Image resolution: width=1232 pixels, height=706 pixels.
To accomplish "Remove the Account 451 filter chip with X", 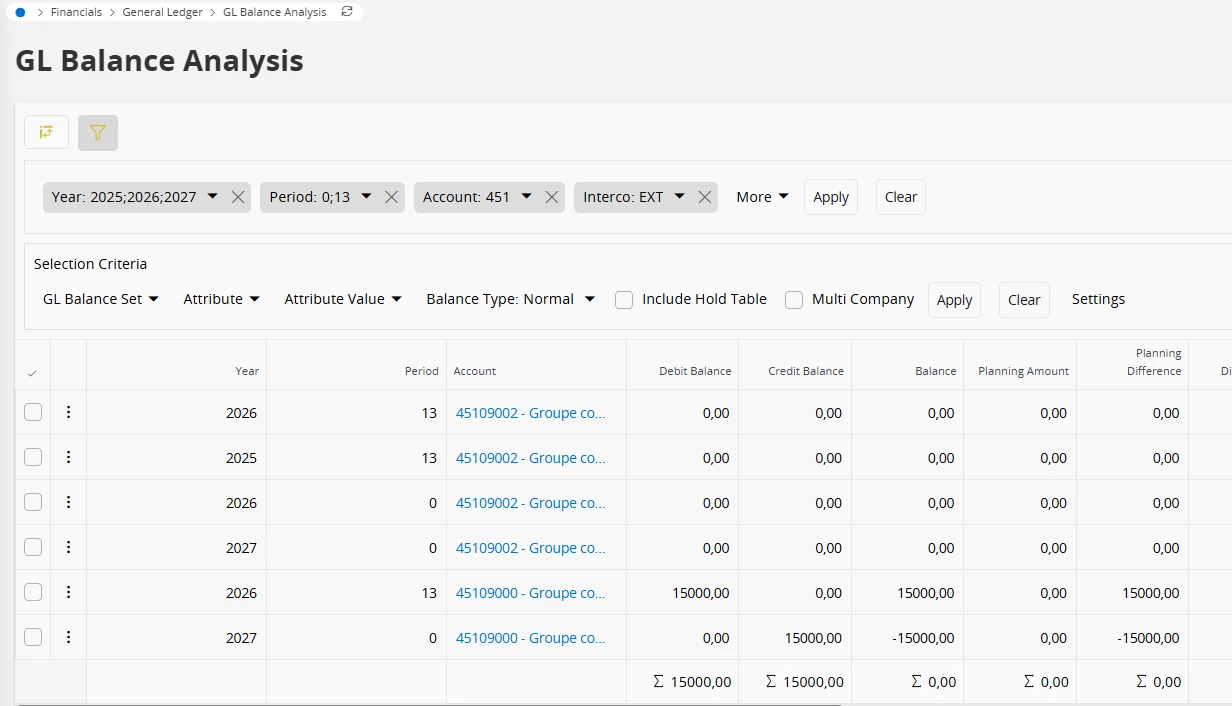I will (552, 197).
